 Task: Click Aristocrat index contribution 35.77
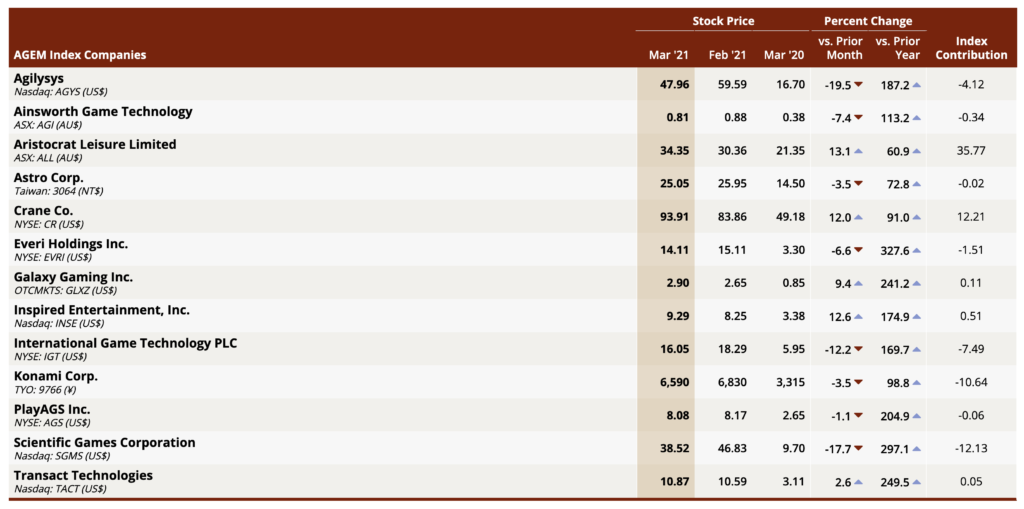click(971, 151)
